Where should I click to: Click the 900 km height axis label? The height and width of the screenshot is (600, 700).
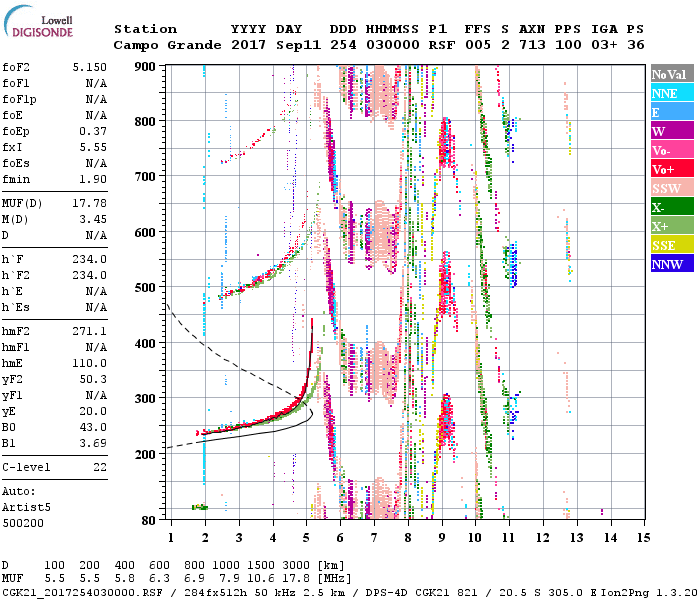pos(147,66)
